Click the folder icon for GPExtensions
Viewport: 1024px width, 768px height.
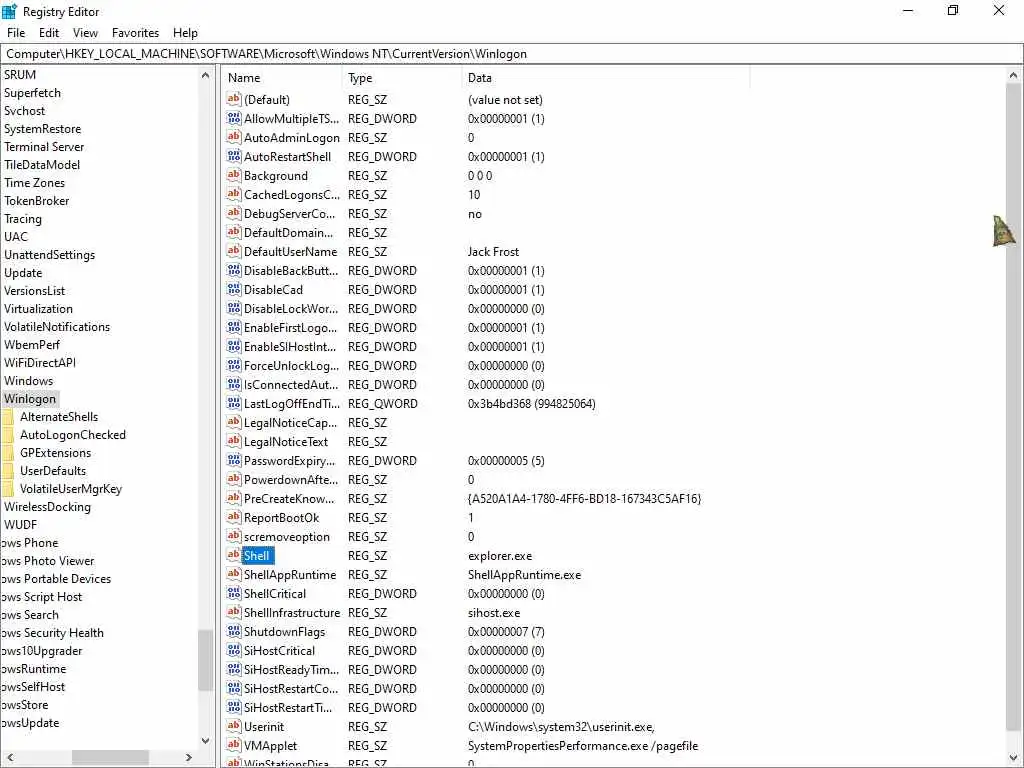(x=7, y=453)
